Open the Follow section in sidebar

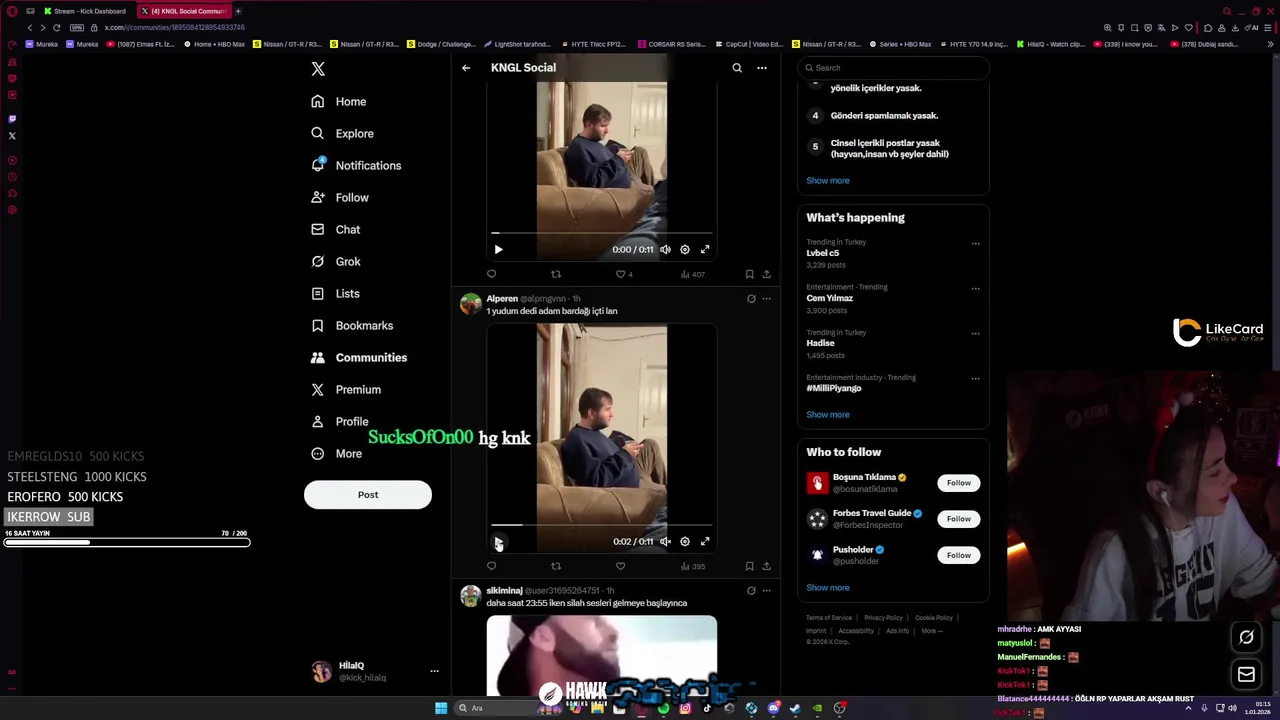[339, 197]
